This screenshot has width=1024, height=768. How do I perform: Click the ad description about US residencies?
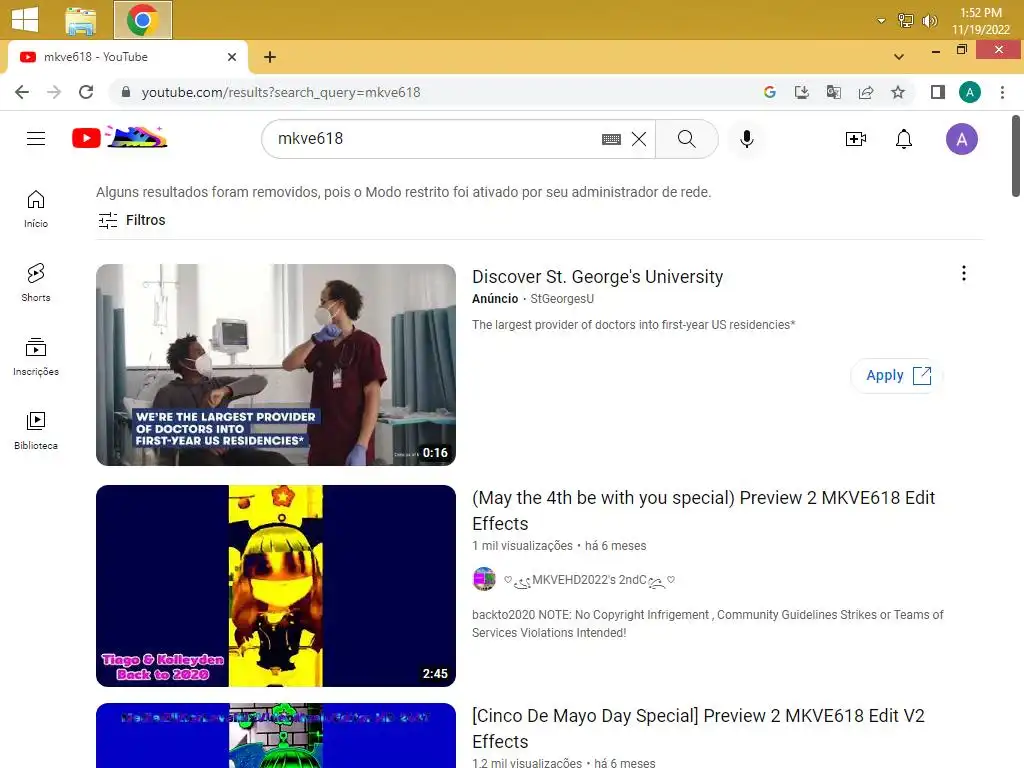pyautogui.click(x=633, y=325)
